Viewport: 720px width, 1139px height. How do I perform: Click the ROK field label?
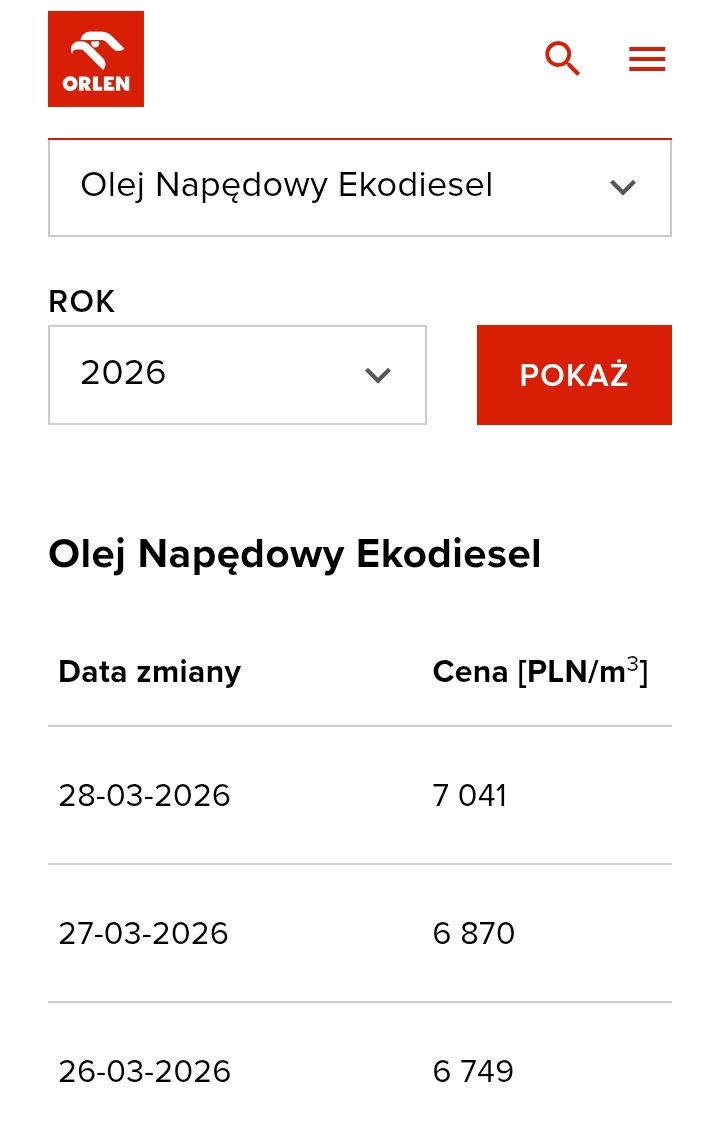pyautogui.click(x=82, y=301)
